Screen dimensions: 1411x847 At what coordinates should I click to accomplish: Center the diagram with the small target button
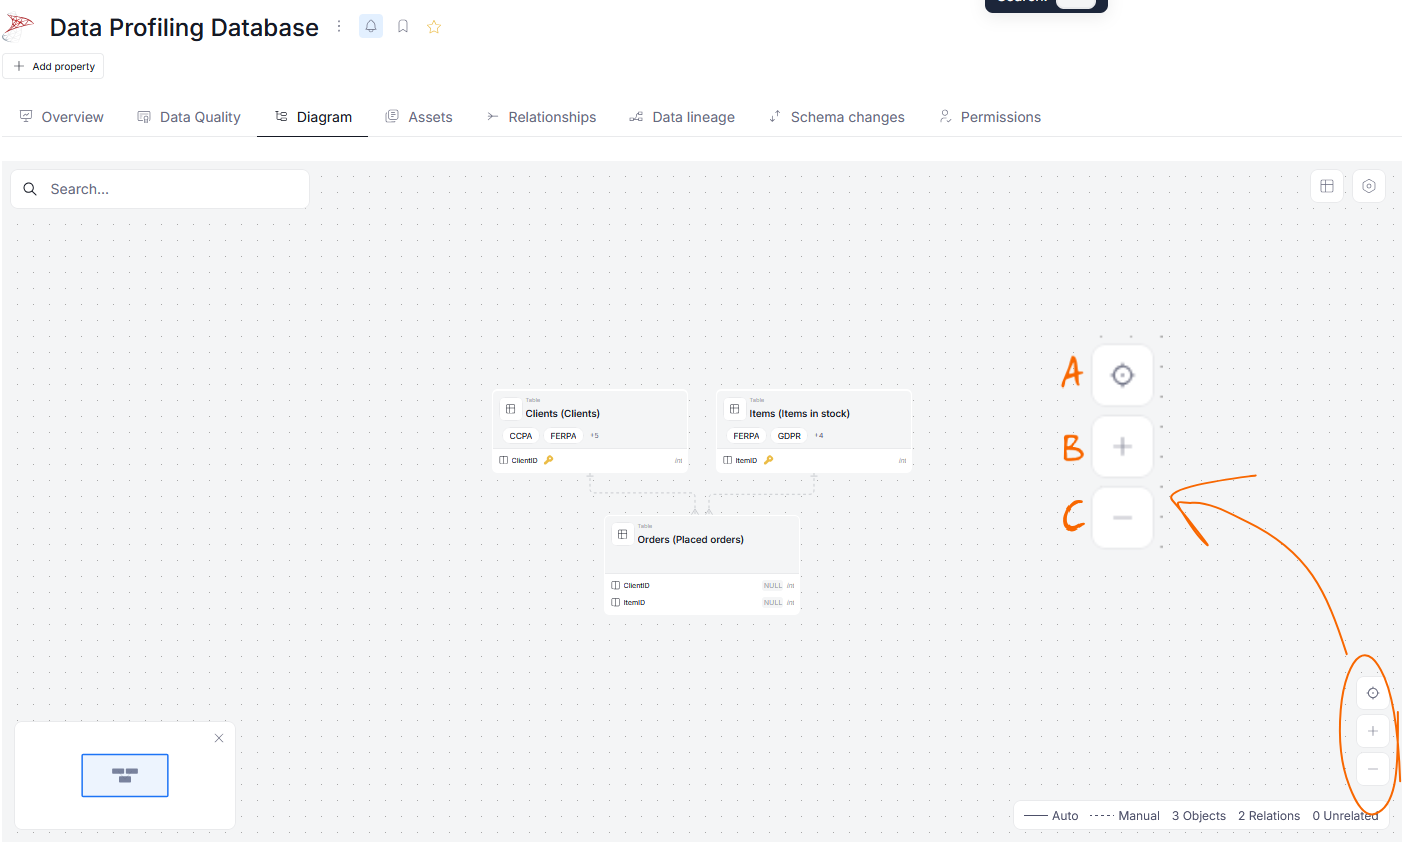click(x=1373, y=693)
